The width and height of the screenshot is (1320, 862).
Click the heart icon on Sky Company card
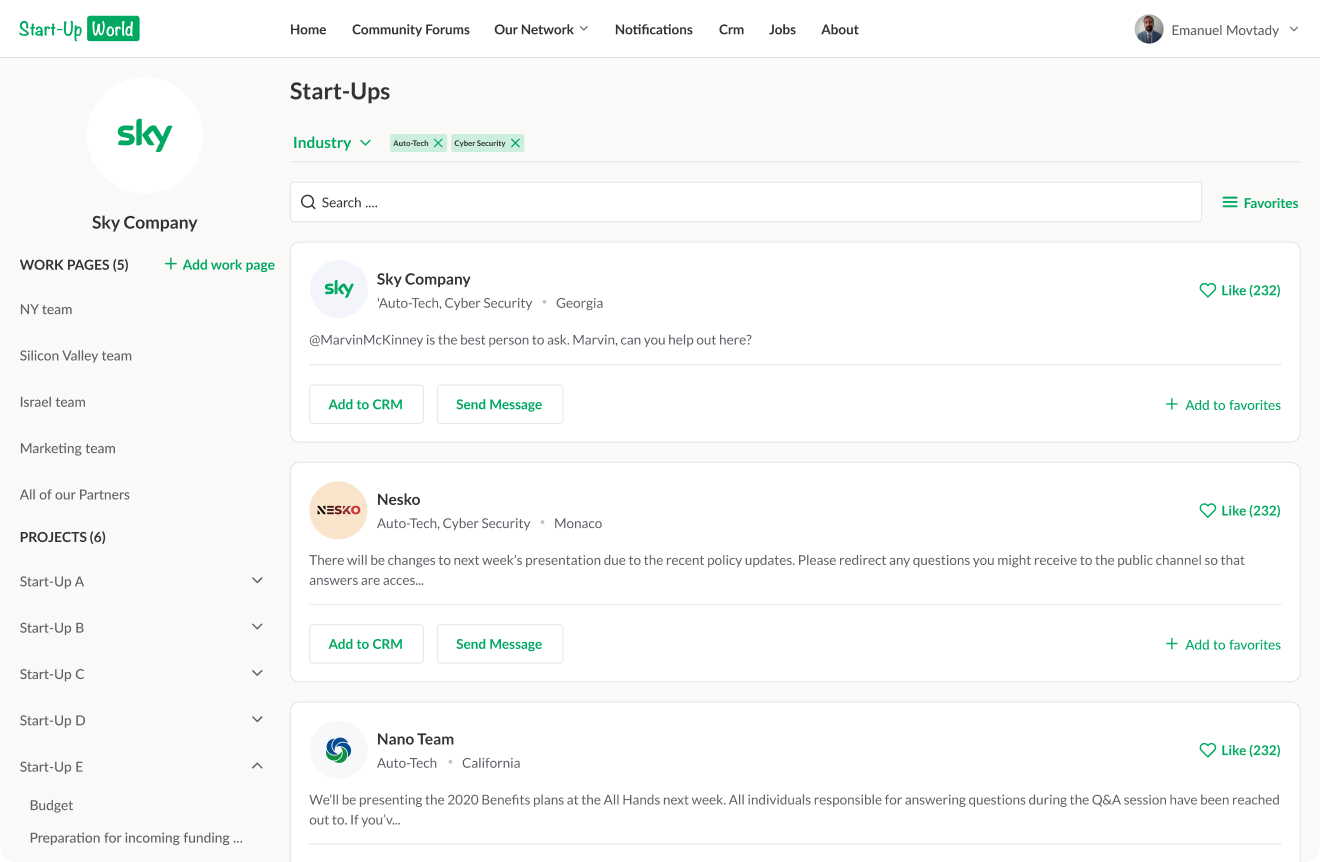coord(1207,290)
